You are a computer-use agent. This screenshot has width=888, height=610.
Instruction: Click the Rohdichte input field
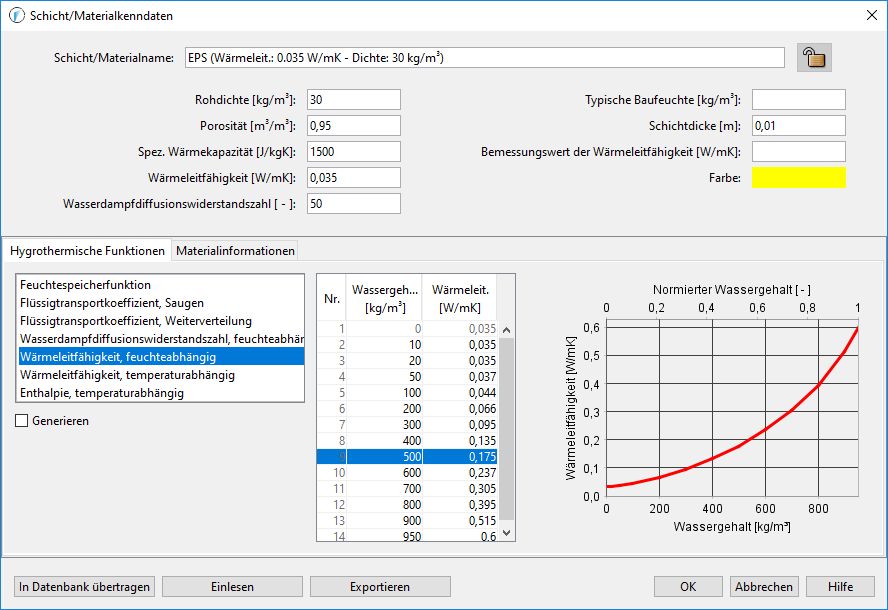pyautogui.click(x=353, y=100)
